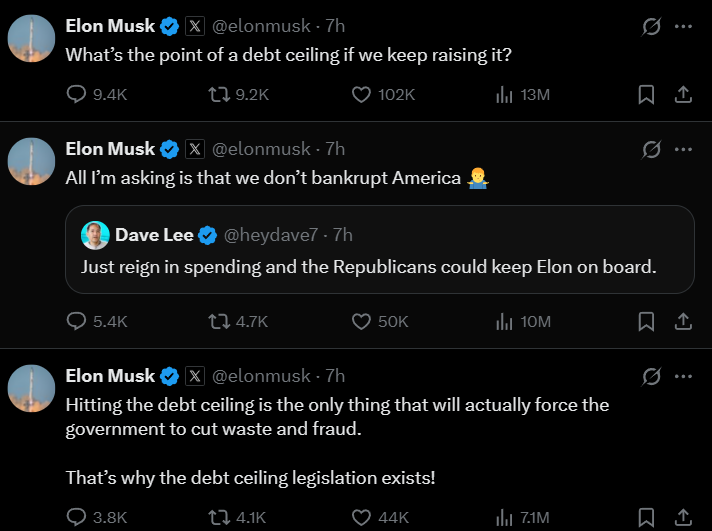Open Dave Lee's profile picture thumbnail
This screenshot has height=531, width=712.
[x=96, y=235]
